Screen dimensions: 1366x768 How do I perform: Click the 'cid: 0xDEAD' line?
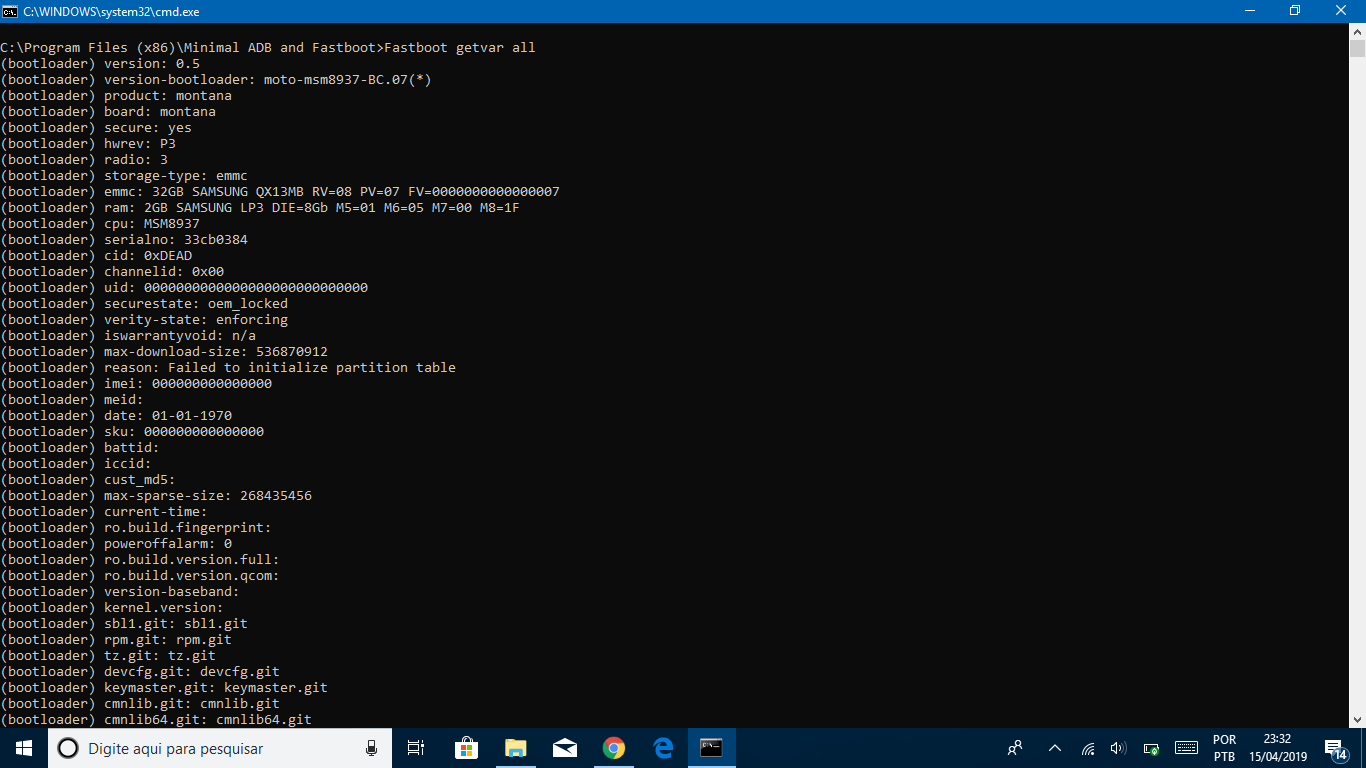pos(96,256)
